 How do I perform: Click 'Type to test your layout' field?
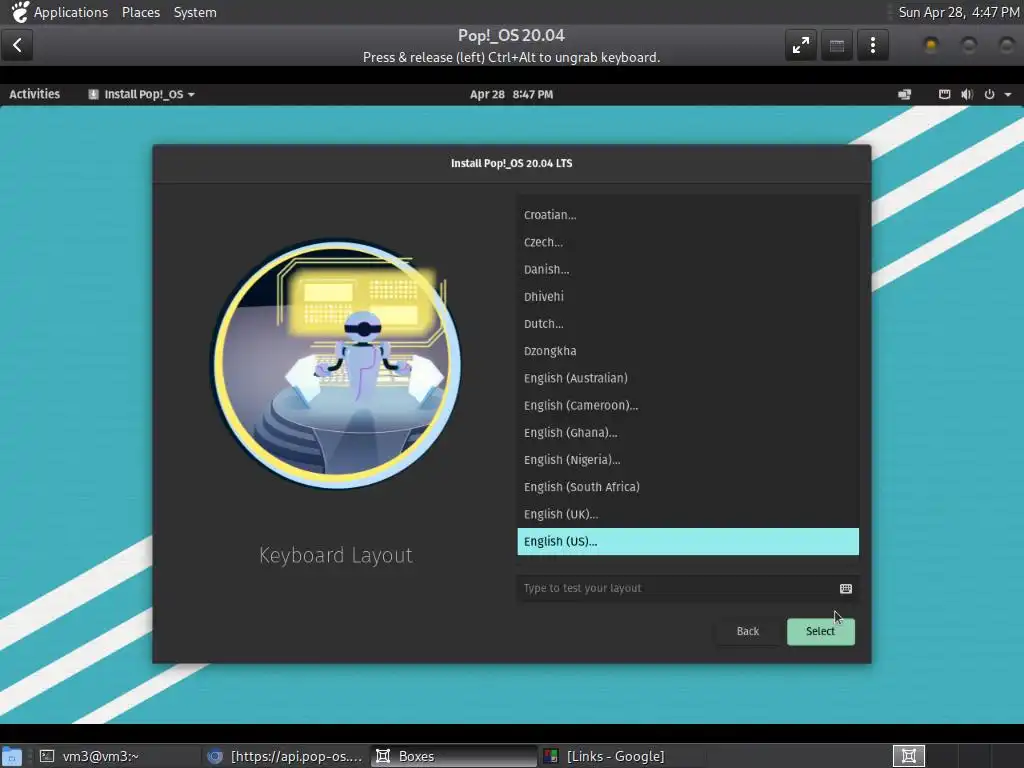[x=688, y=588]
